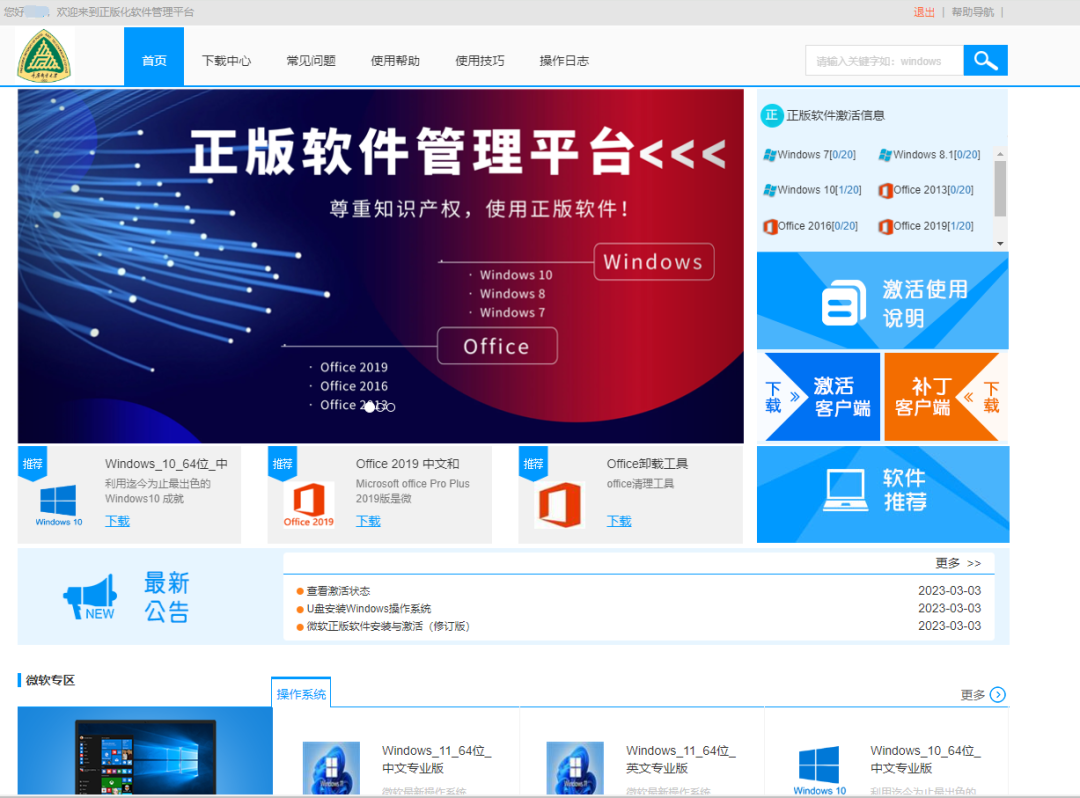Click the blue search magnifier icon
This screenshot has height=798, width=1080.
click(x=985, y=60)
